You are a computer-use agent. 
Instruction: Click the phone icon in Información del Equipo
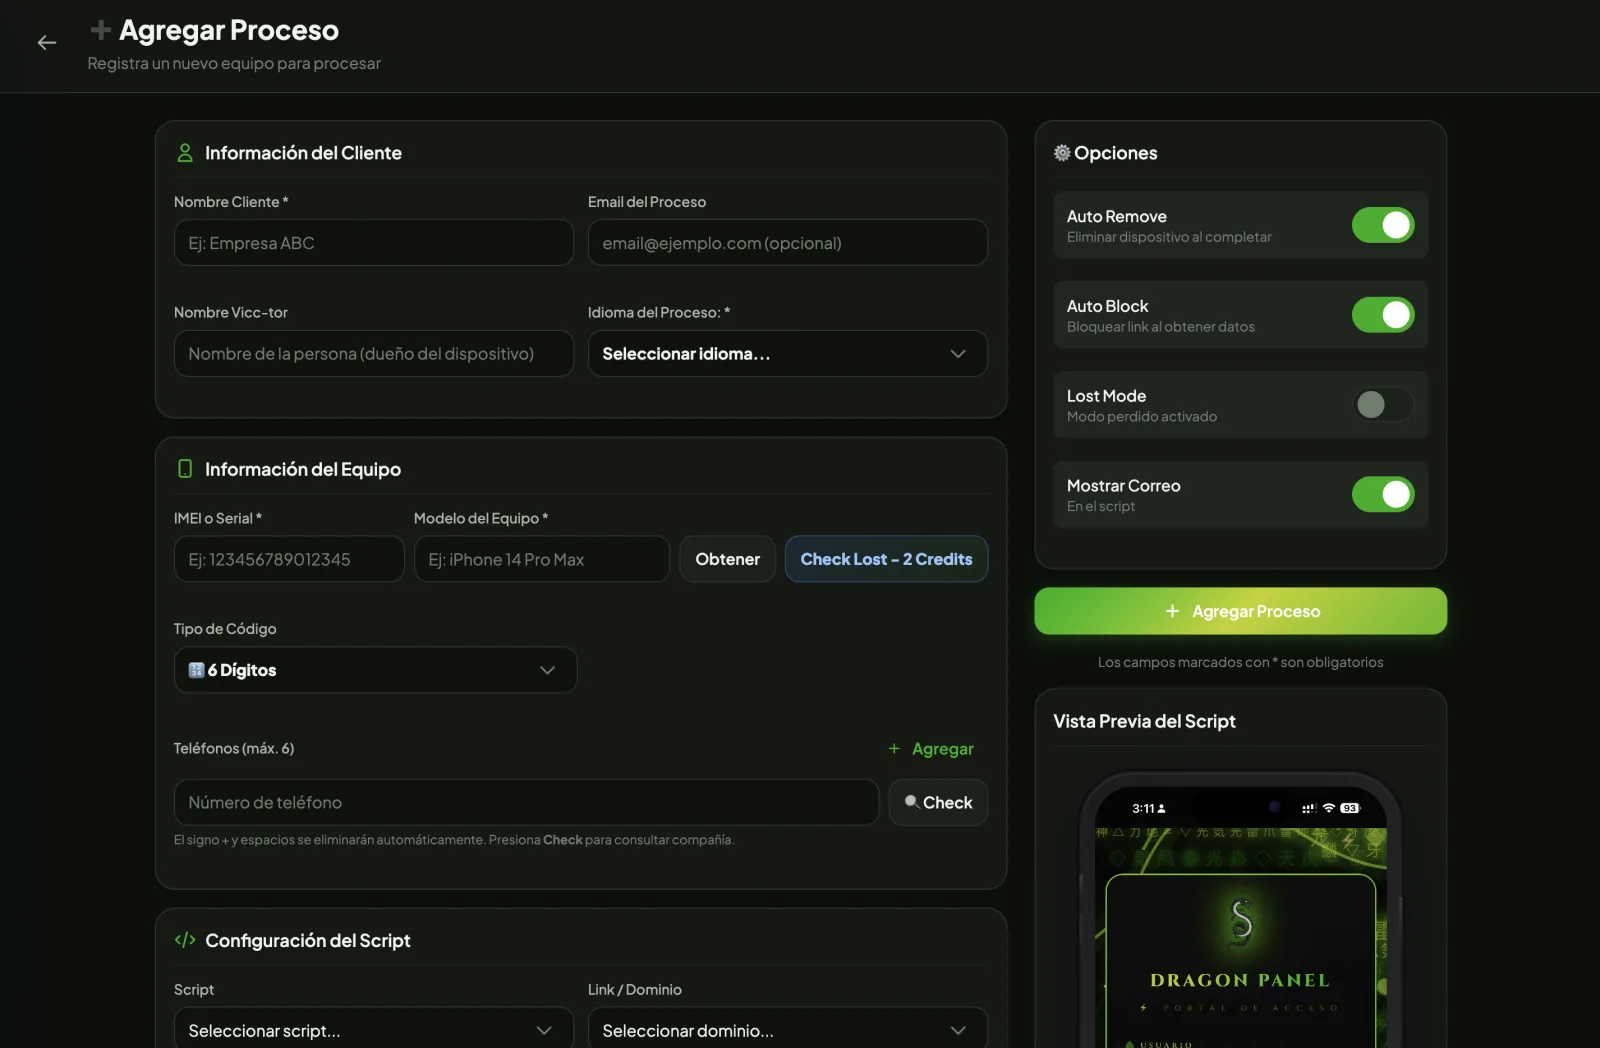tap(185, 469)
